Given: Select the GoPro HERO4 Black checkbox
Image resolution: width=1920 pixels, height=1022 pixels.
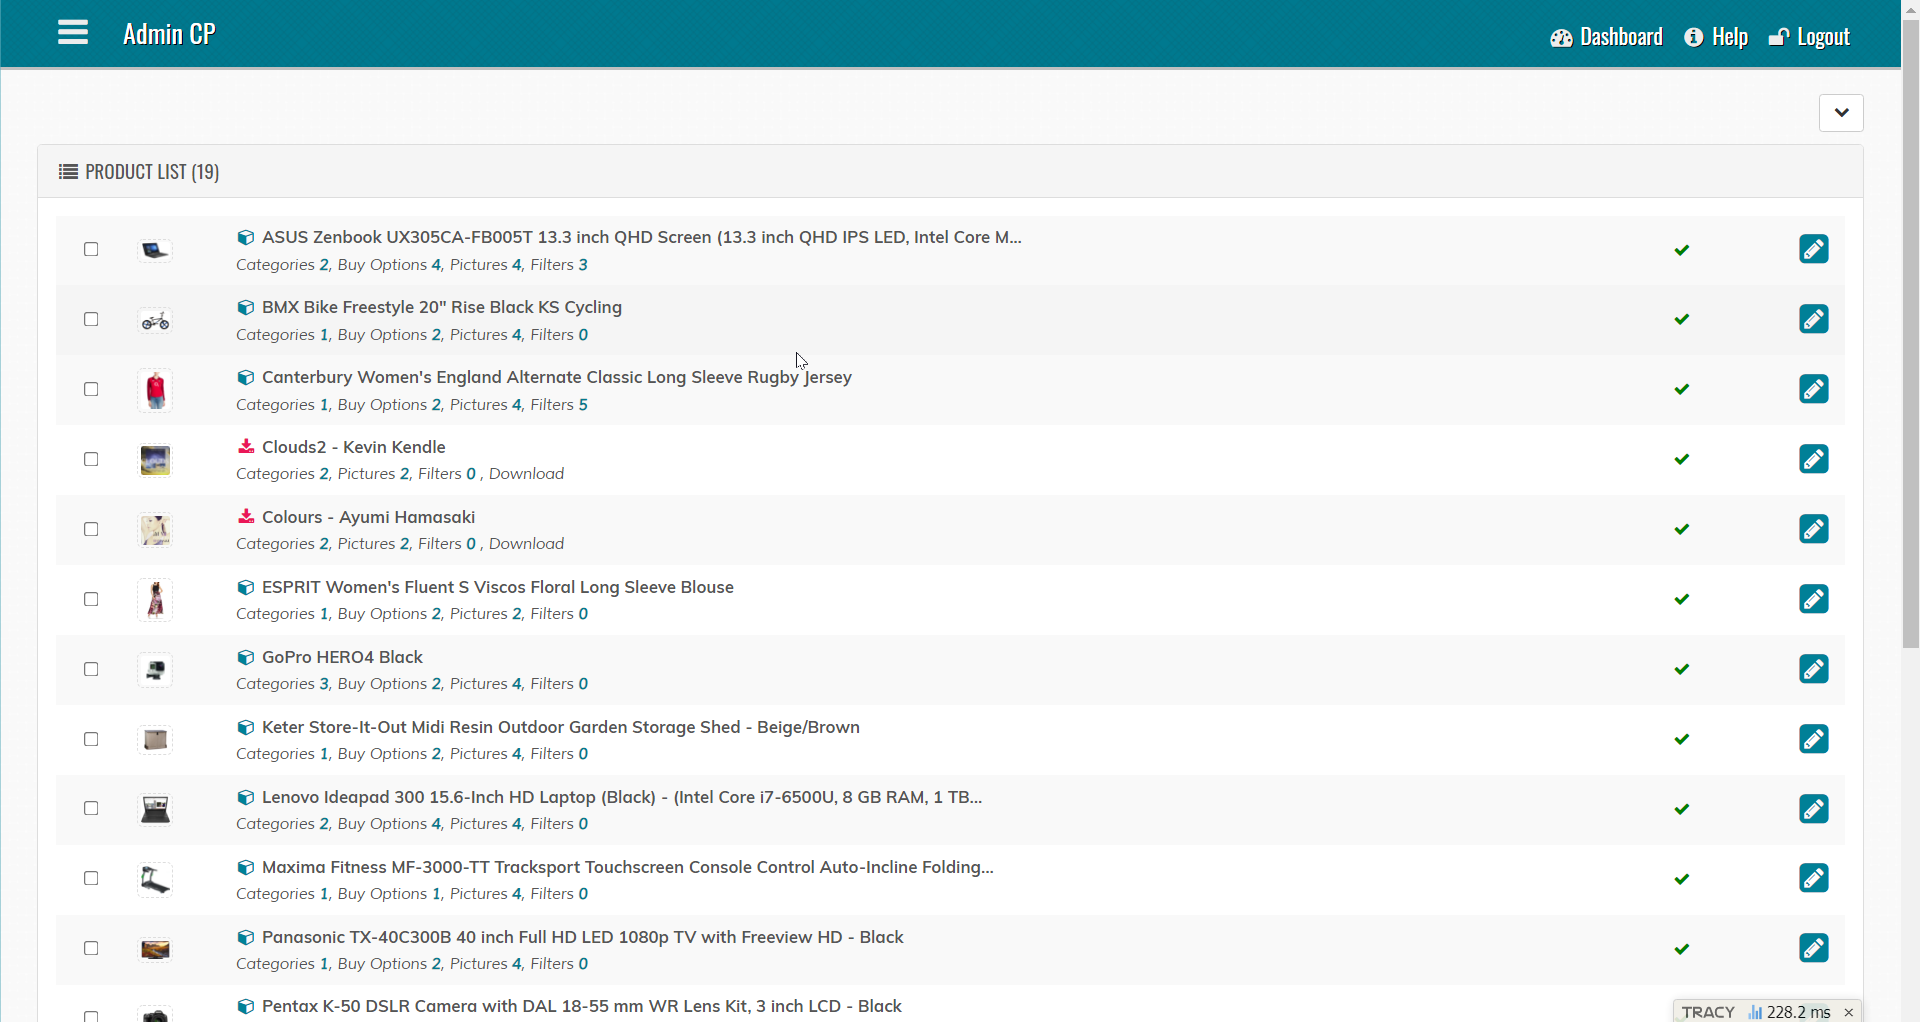Looking at the screenshot, I should tap(91, 669).
